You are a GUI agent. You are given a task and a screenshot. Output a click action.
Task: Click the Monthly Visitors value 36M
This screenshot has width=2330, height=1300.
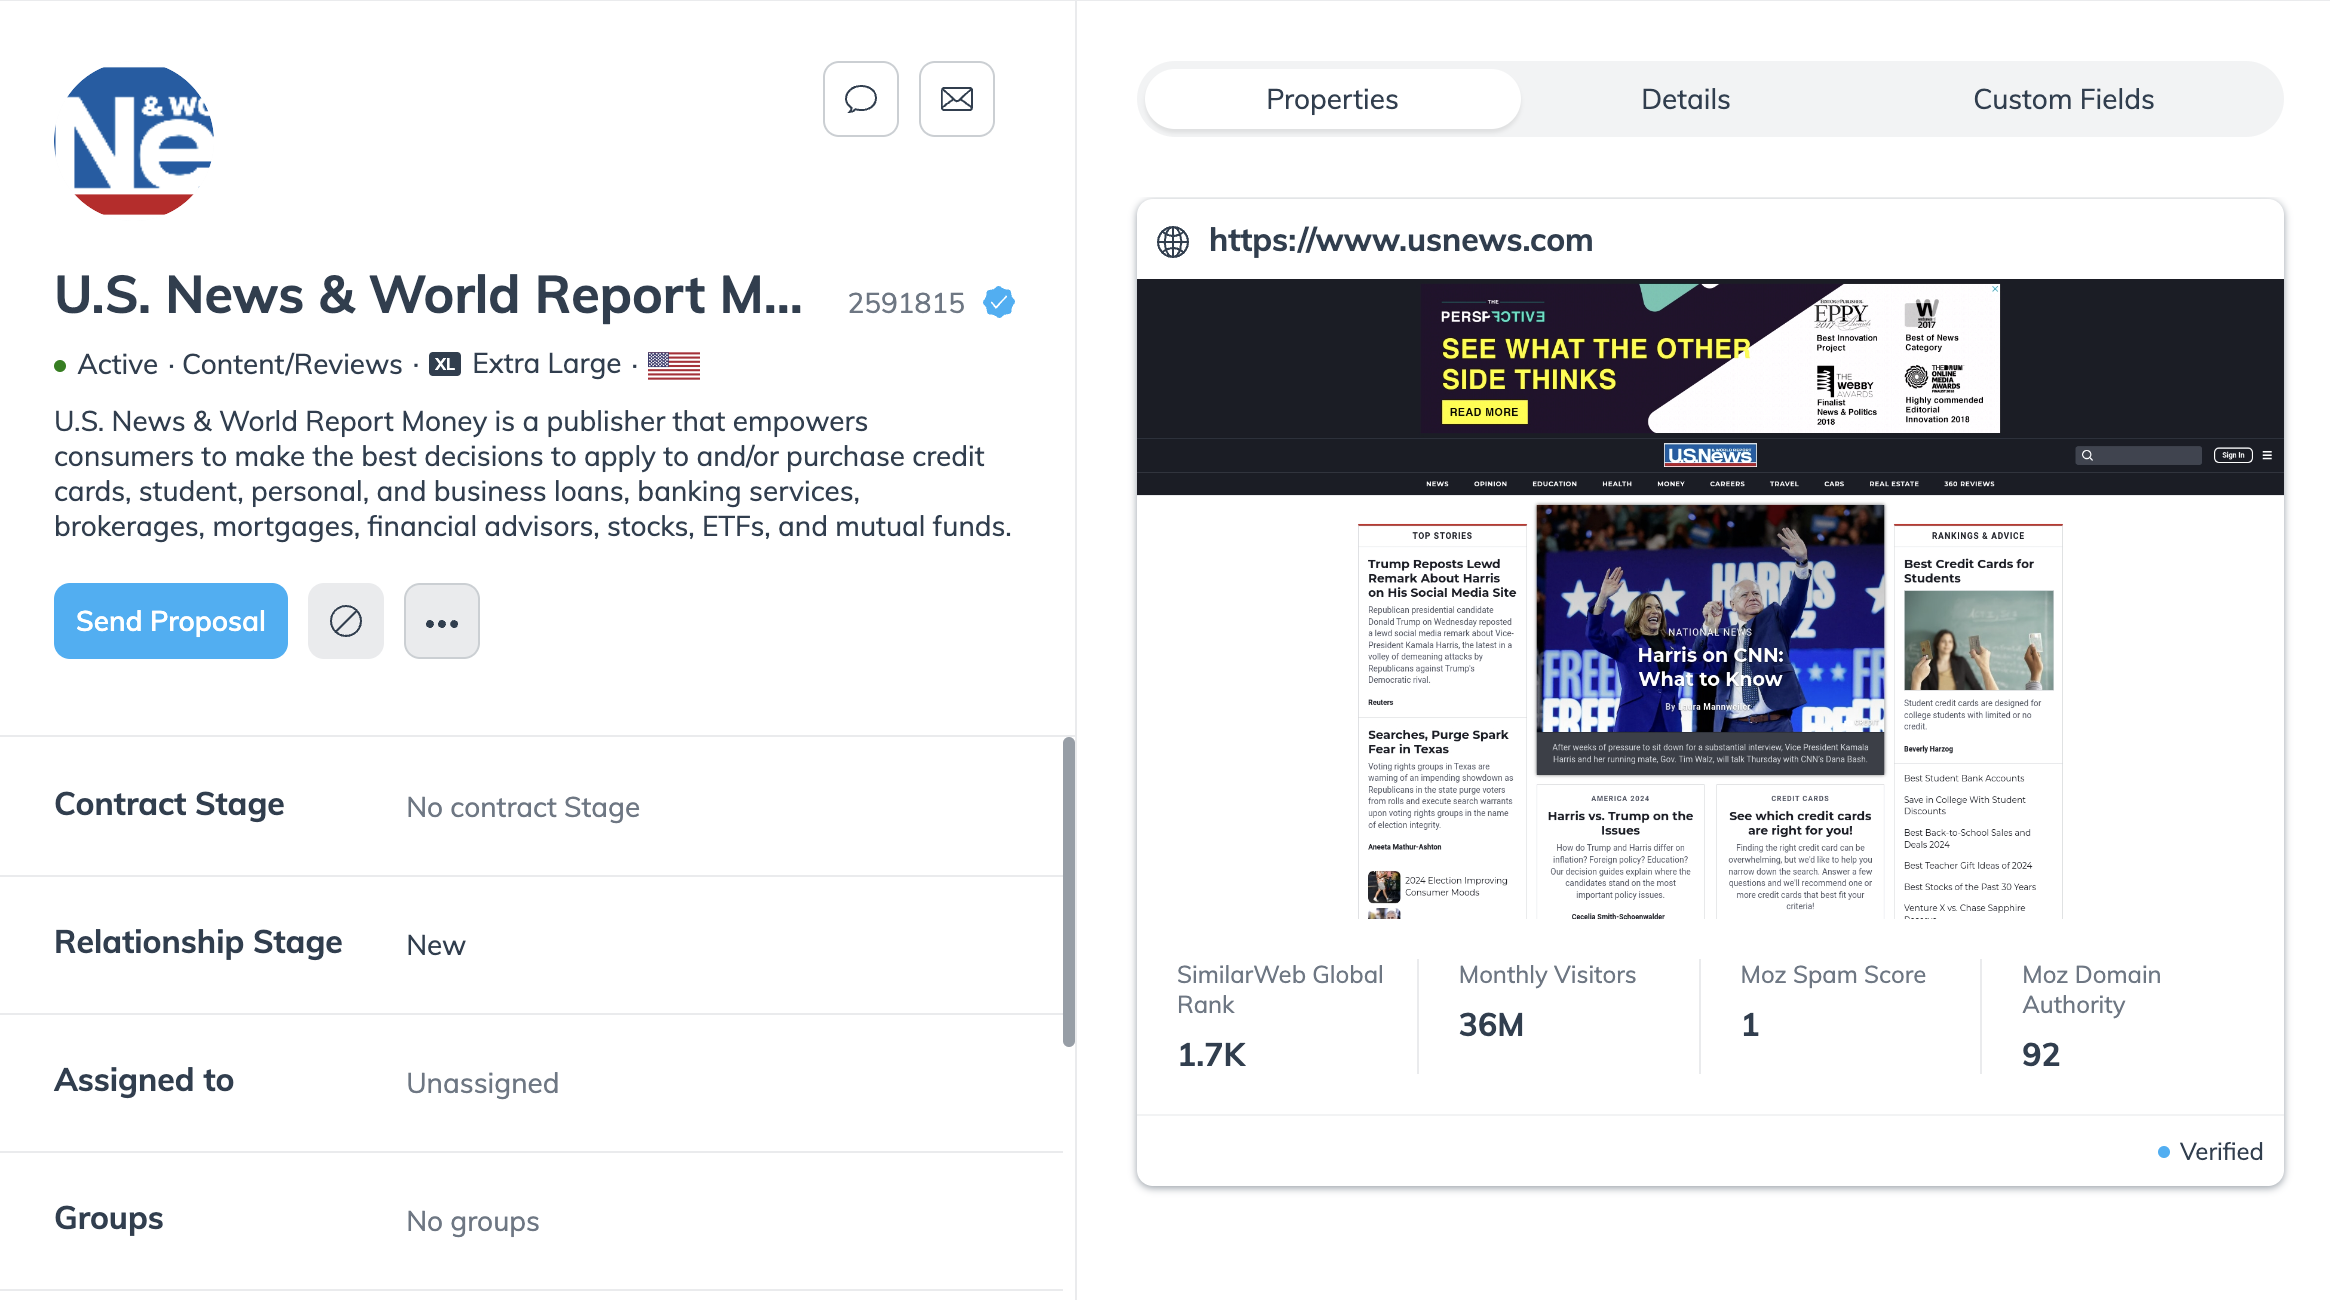pos(1490,1025)
